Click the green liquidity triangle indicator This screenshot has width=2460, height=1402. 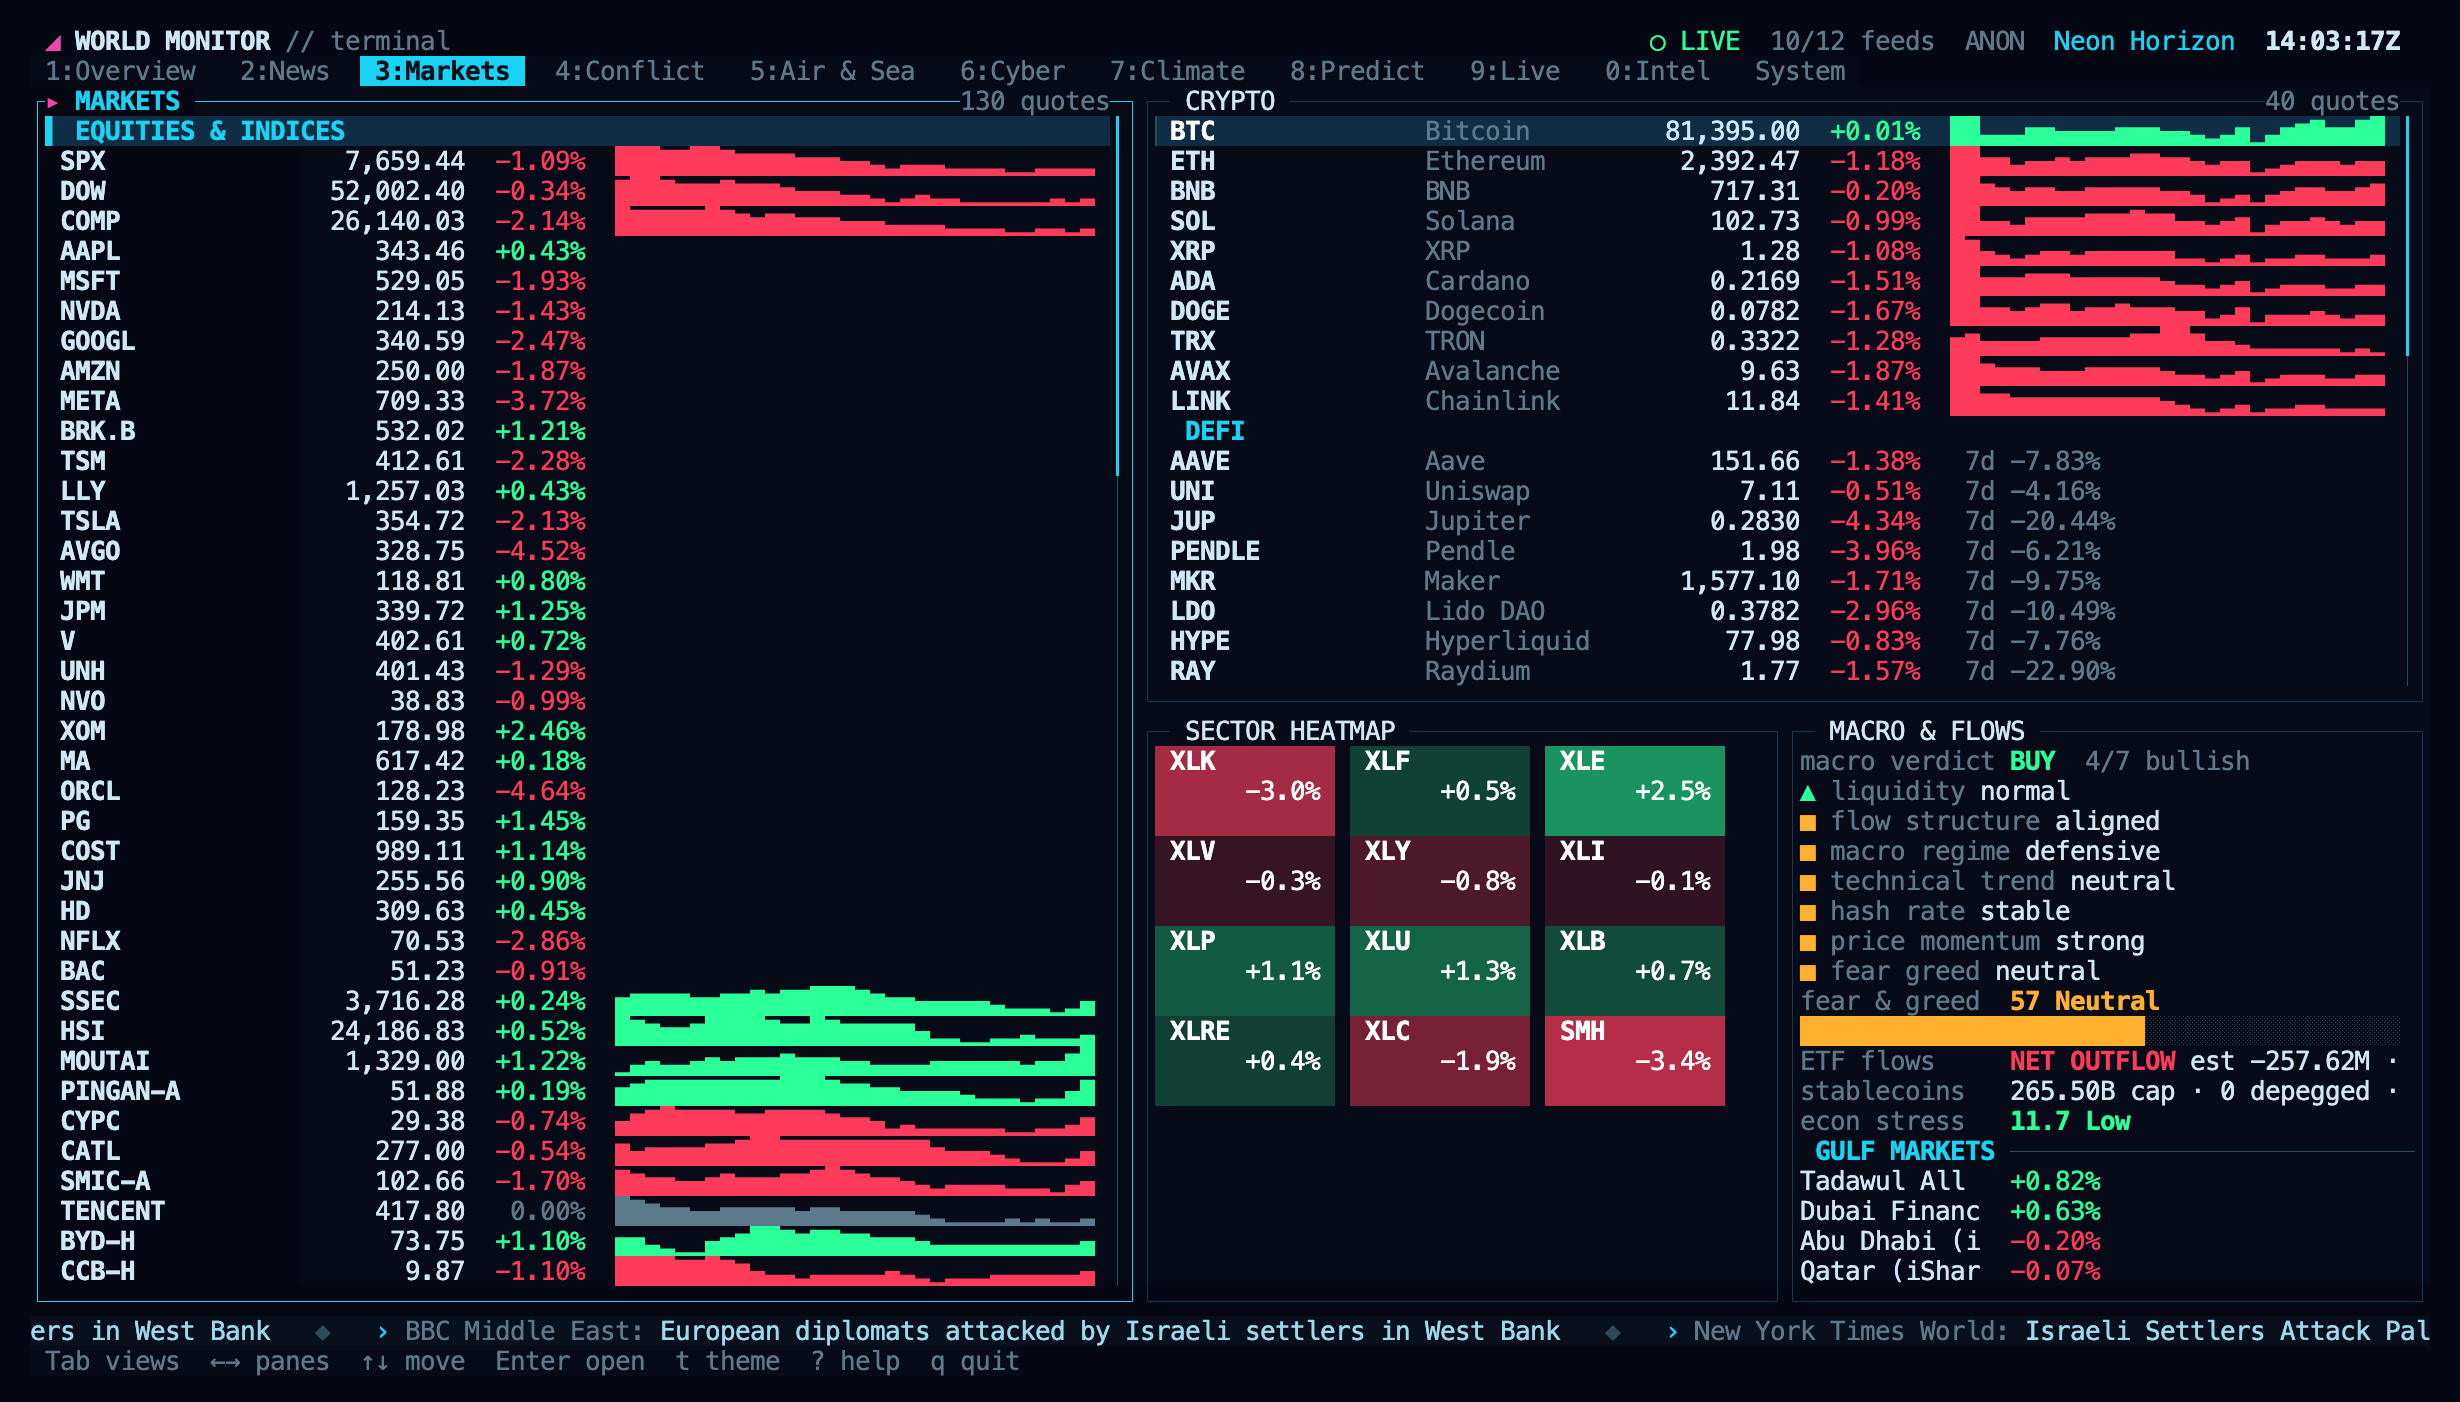(1808, 793)
